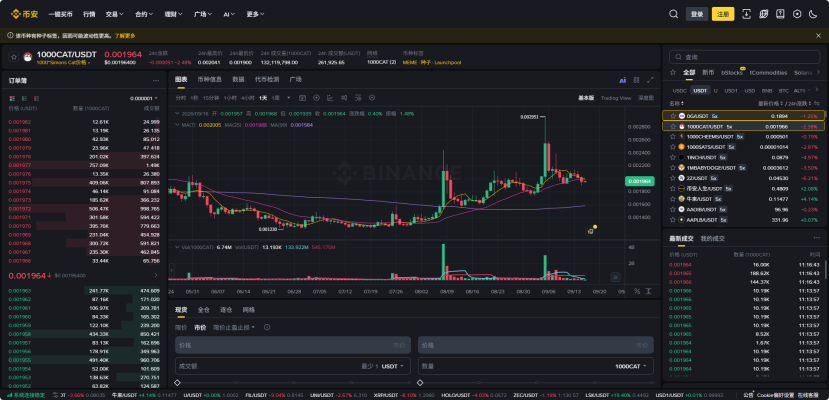Click the 登录 login button
This screenshot has width=829, height=400.
coord(697,14)
